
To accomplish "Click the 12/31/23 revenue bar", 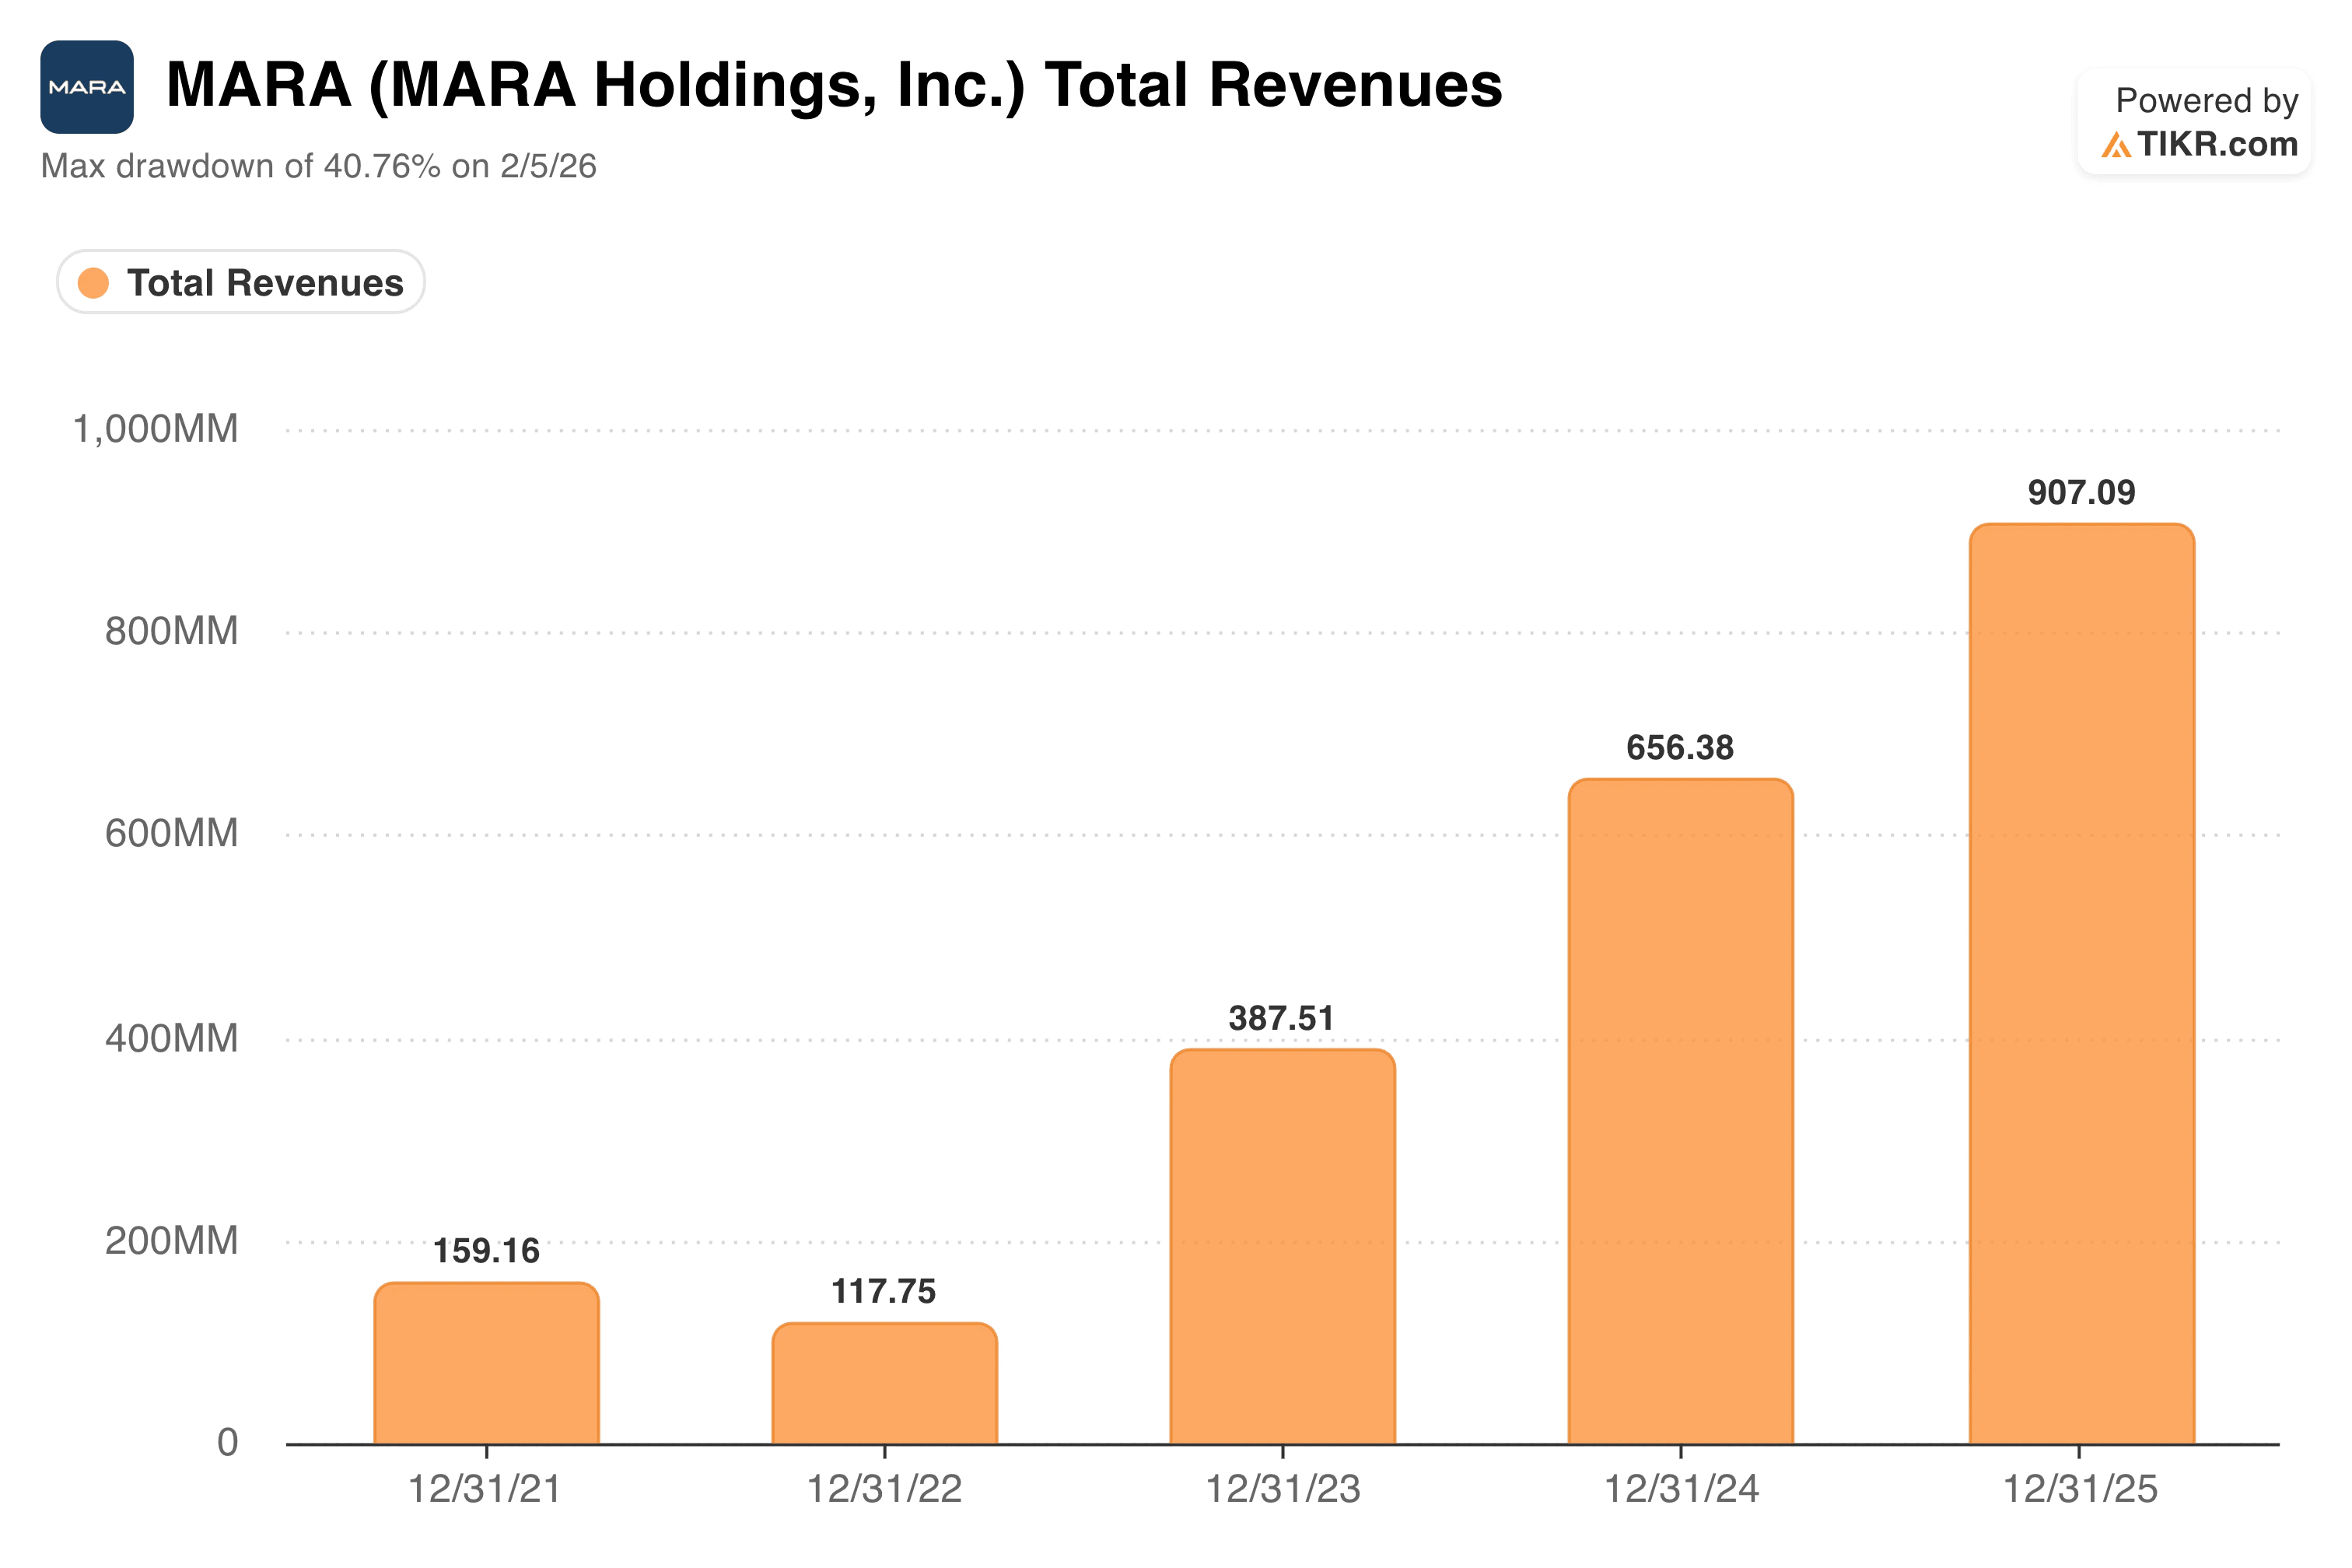I will click(x=1283, y=1247).
